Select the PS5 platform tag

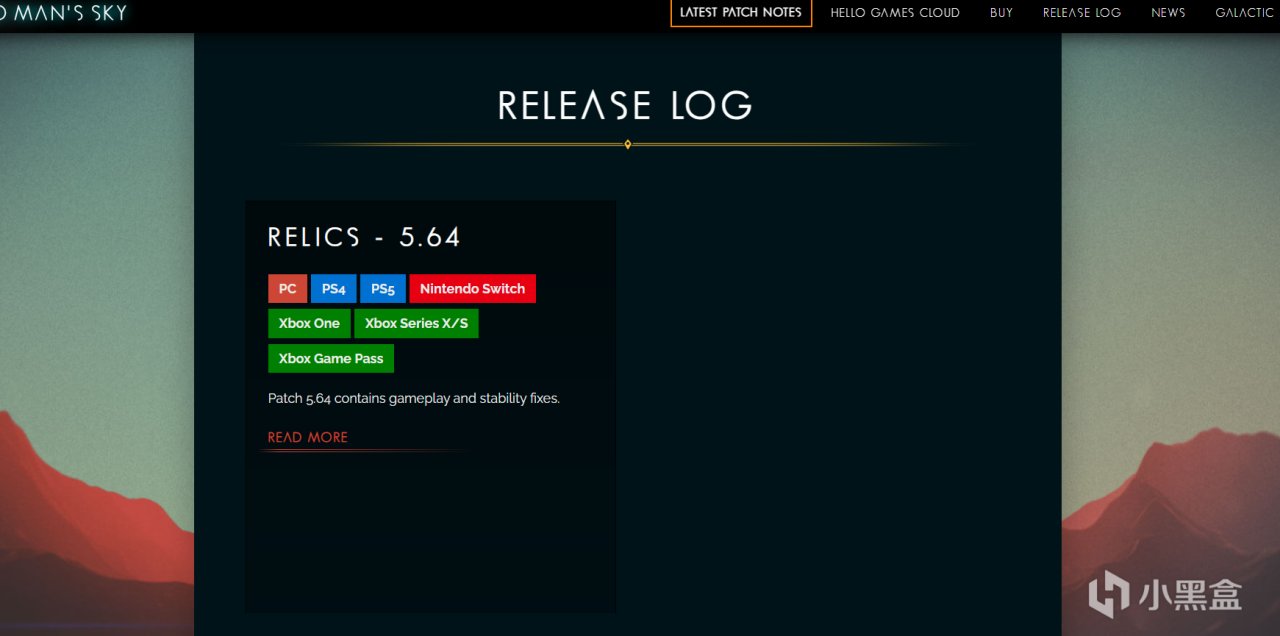383,289
